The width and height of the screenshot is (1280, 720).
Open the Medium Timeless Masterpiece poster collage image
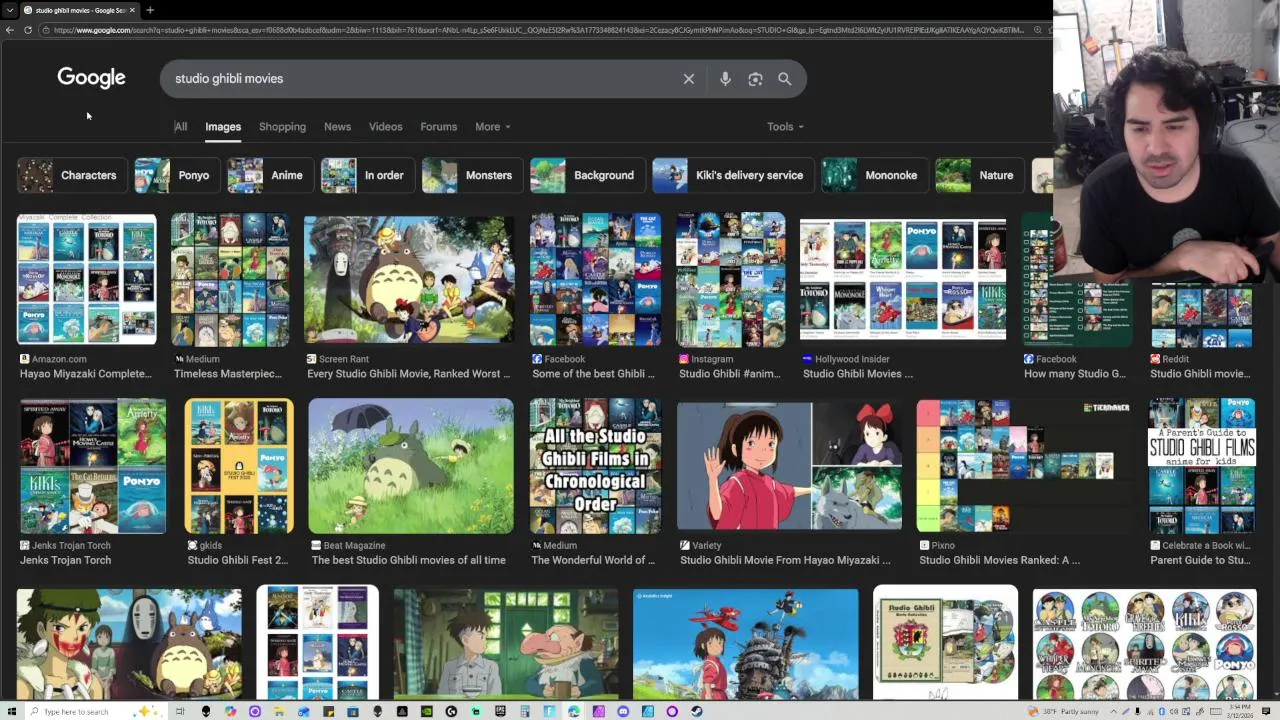pyautogui.click(x=230, y=279)
